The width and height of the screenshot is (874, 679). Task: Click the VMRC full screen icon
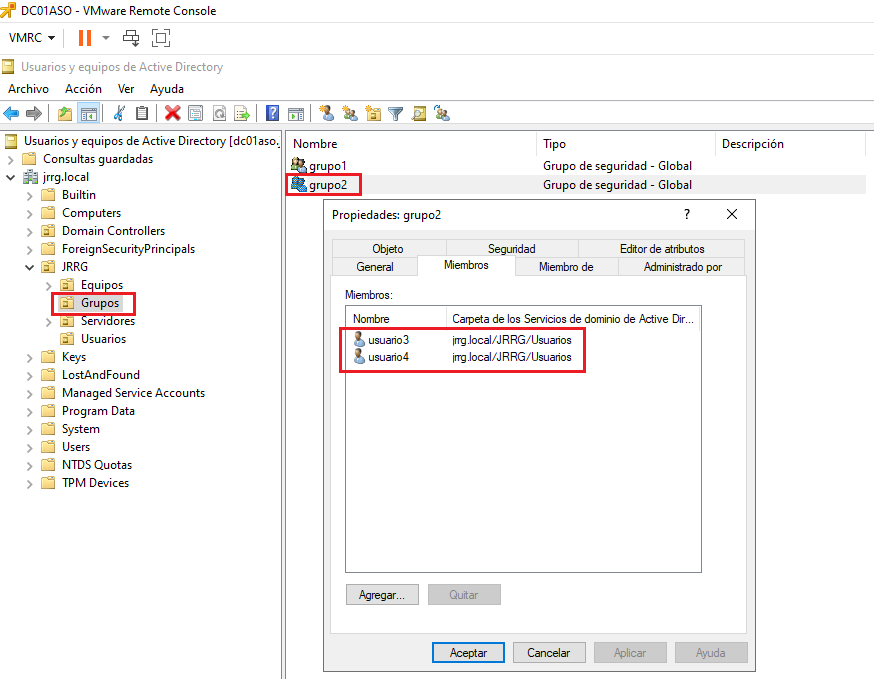click(x=161, y=38)
